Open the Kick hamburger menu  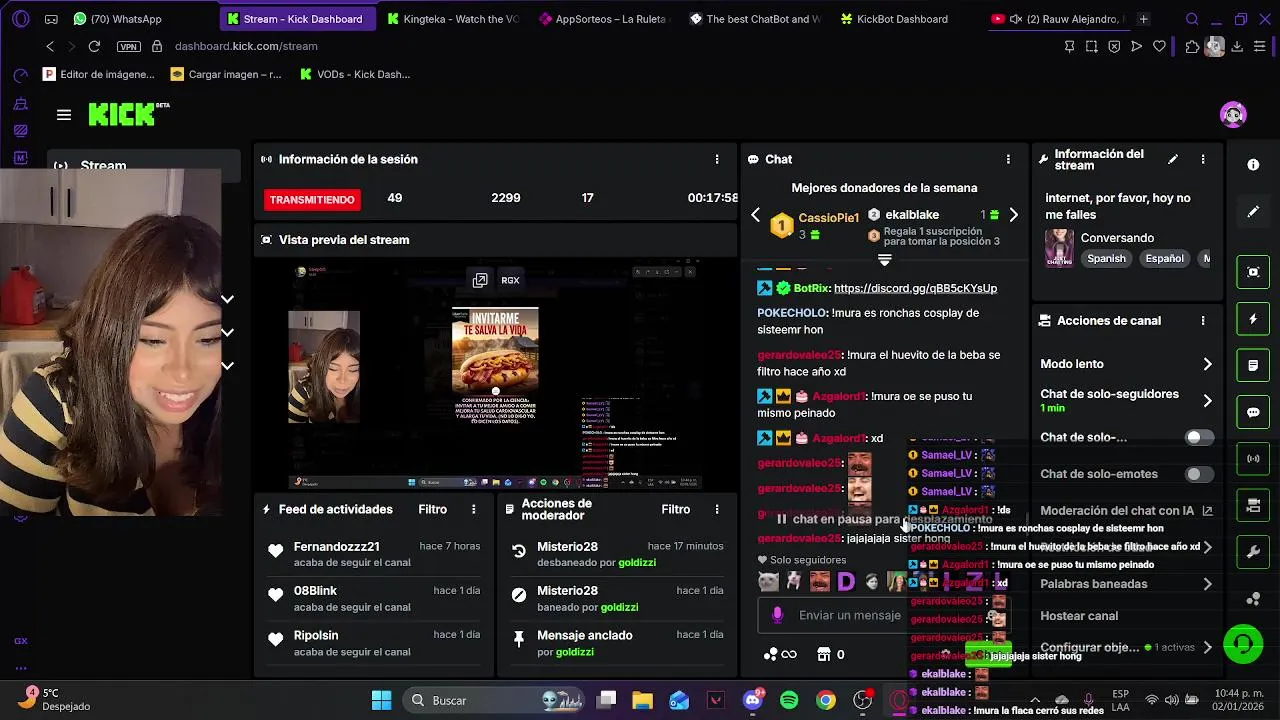point(64,115)
